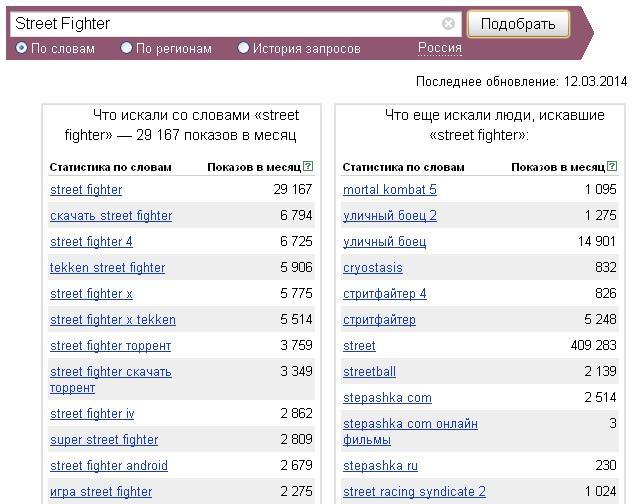641x504 pixels.
Task: Click the '5 775' impressions value
Action: coord(296,293)
